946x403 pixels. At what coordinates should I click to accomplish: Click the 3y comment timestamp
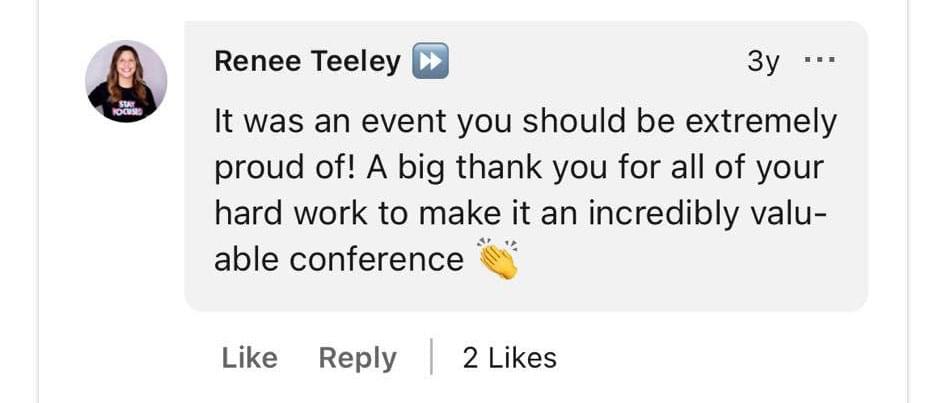pos(763,62)
